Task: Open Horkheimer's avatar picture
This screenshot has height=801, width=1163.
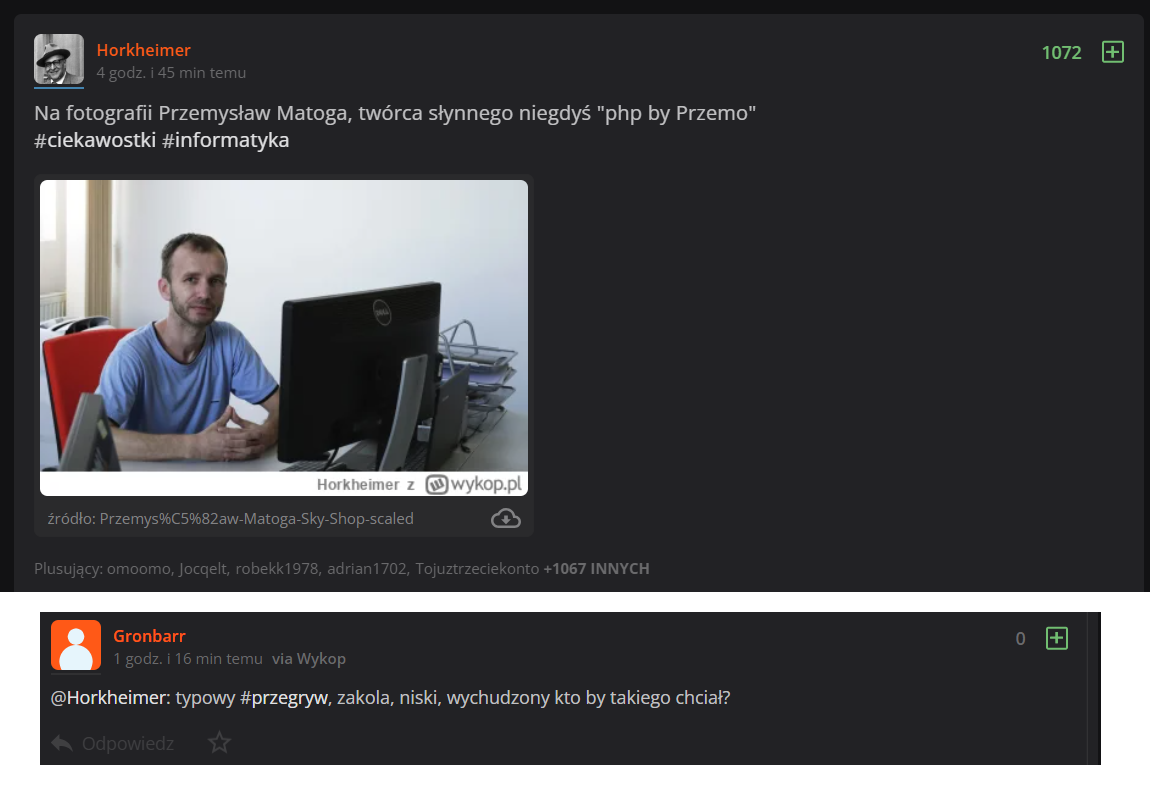Action: [x=59, y=59]
